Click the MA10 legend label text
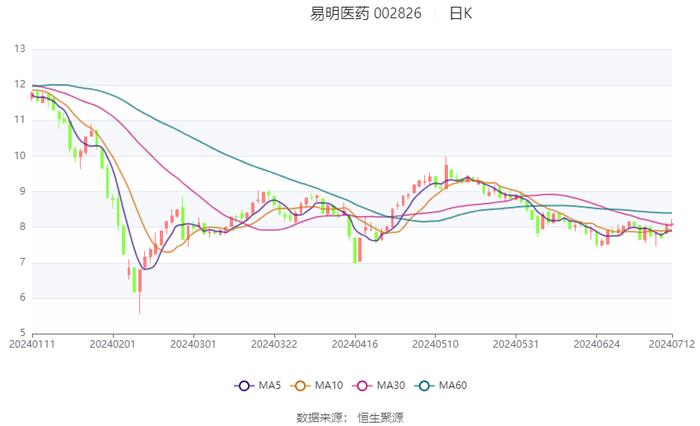 coord(329,385)
